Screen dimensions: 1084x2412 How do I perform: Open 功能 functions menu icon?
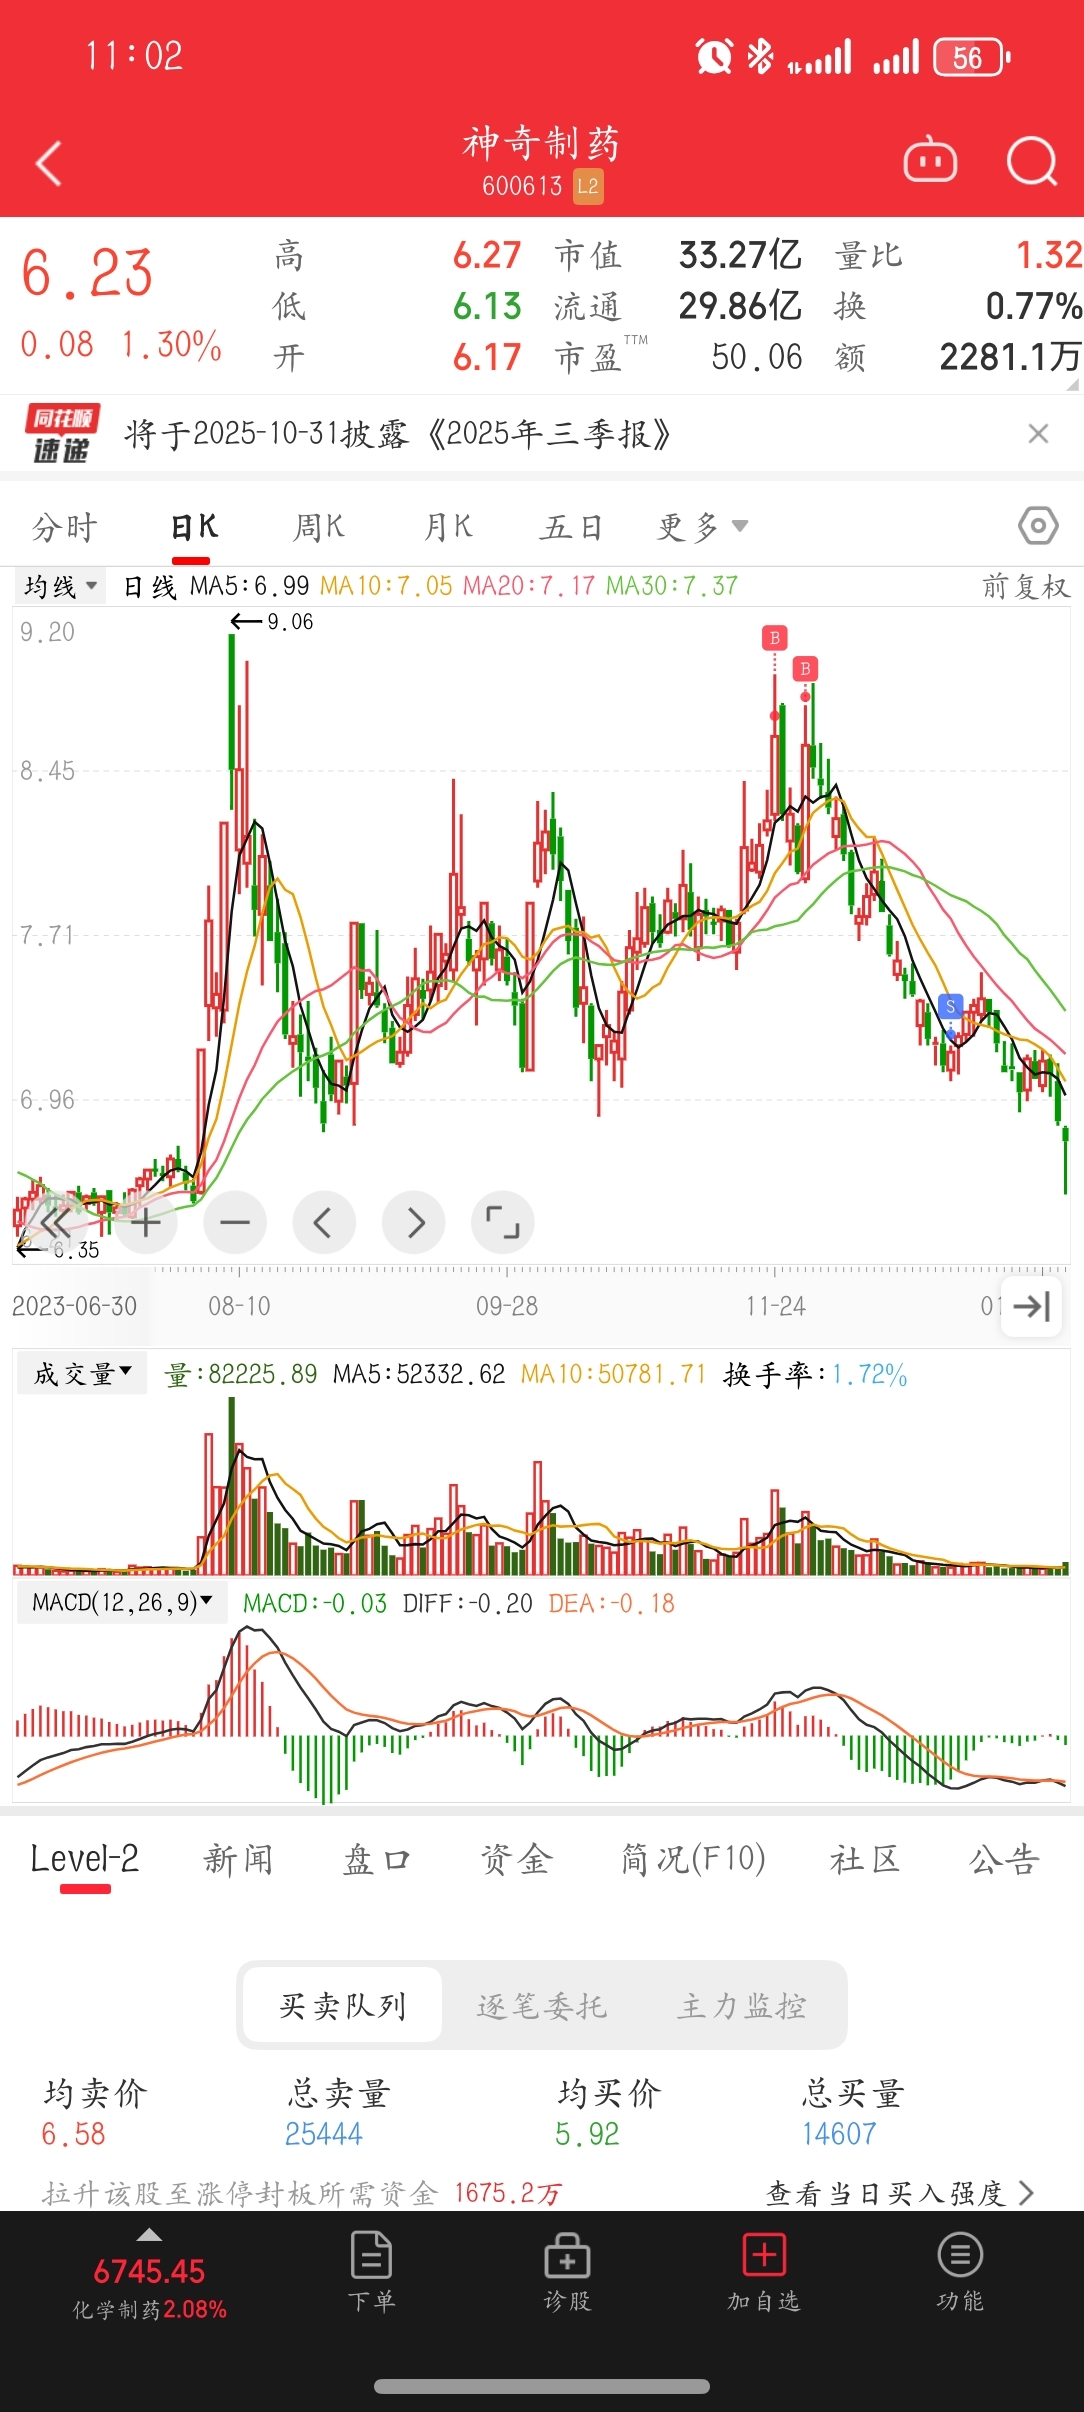tap(960, 2272)
